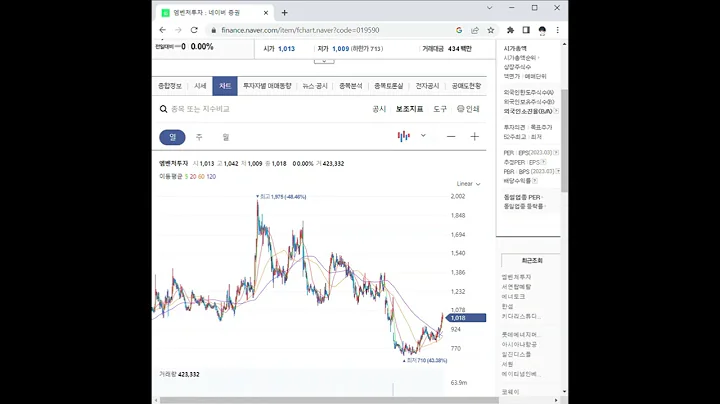Open 한섬 in recent list
720x404 pixels.
[507, 306]
